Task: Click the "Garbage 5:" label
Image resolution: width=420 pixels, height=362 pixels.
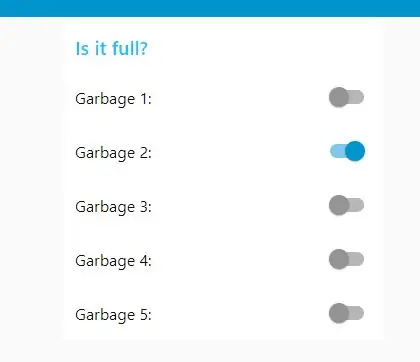Action: point(113,315)
